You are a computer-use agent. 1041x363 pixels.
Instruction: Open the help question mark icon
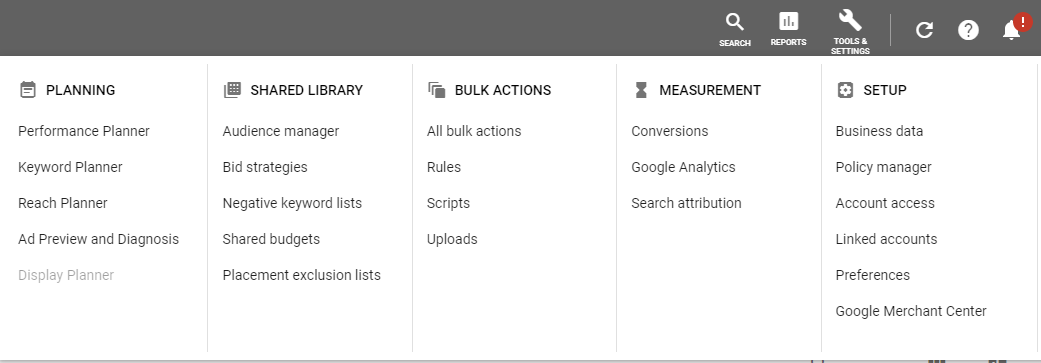968,30
